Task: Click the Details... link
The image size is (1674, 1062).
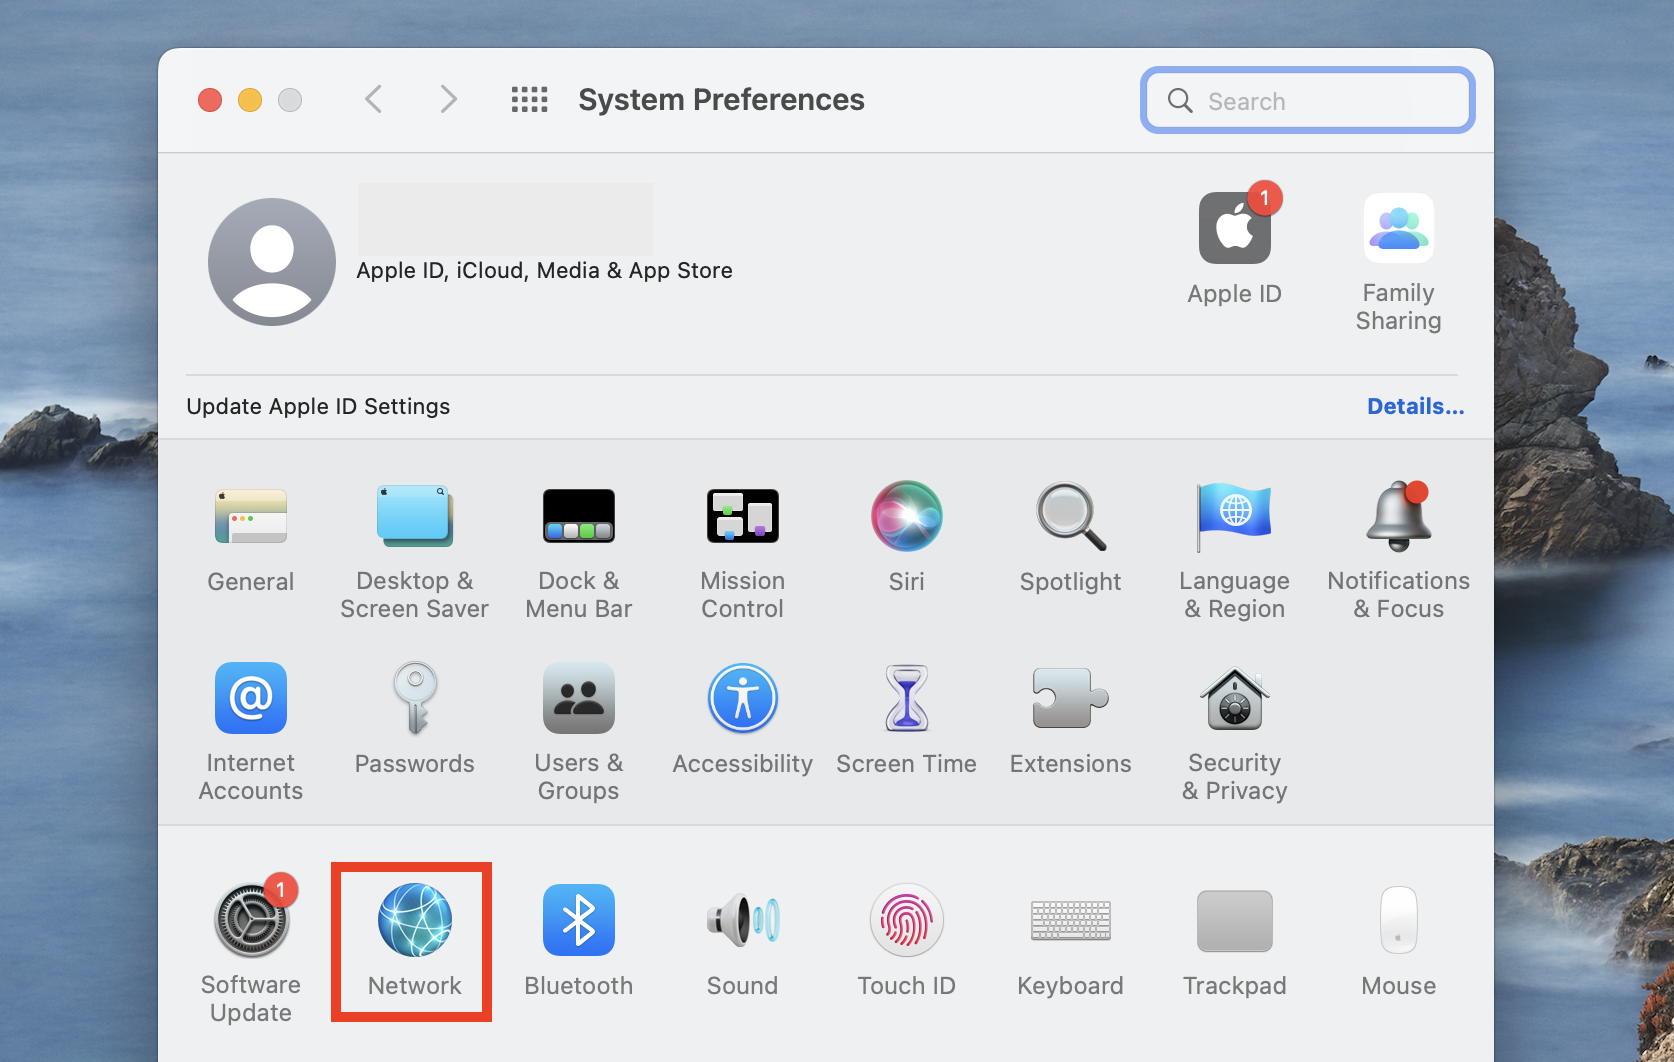Action: pos(1415,406)
